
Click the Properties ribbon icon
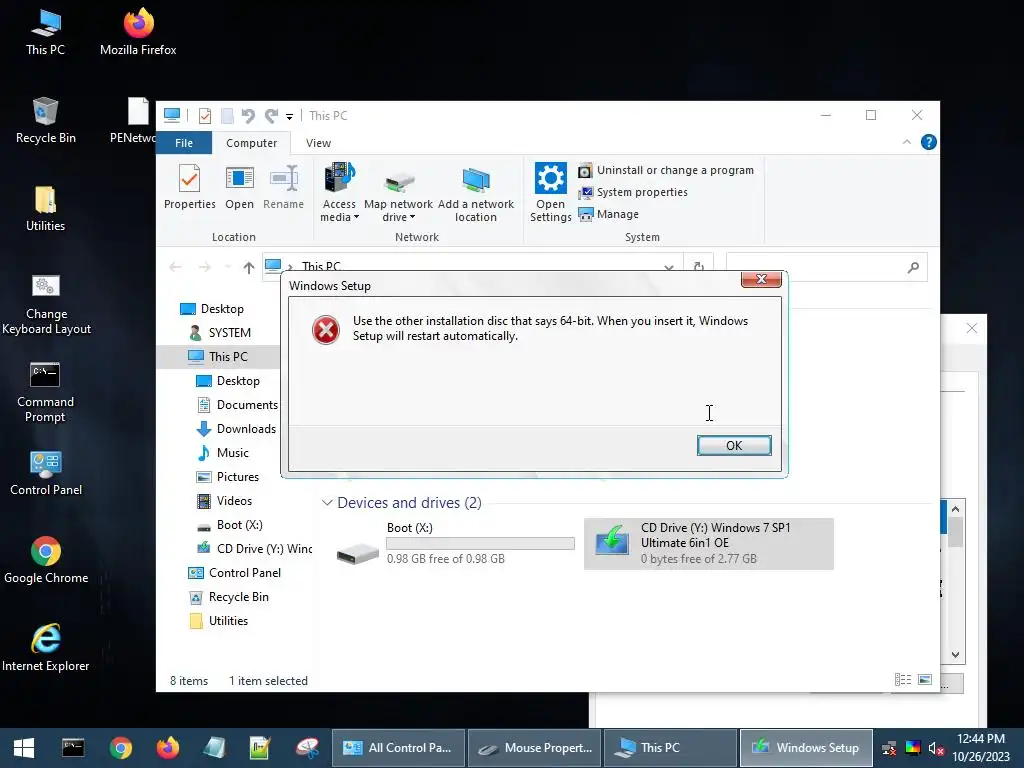click(189, 187)
